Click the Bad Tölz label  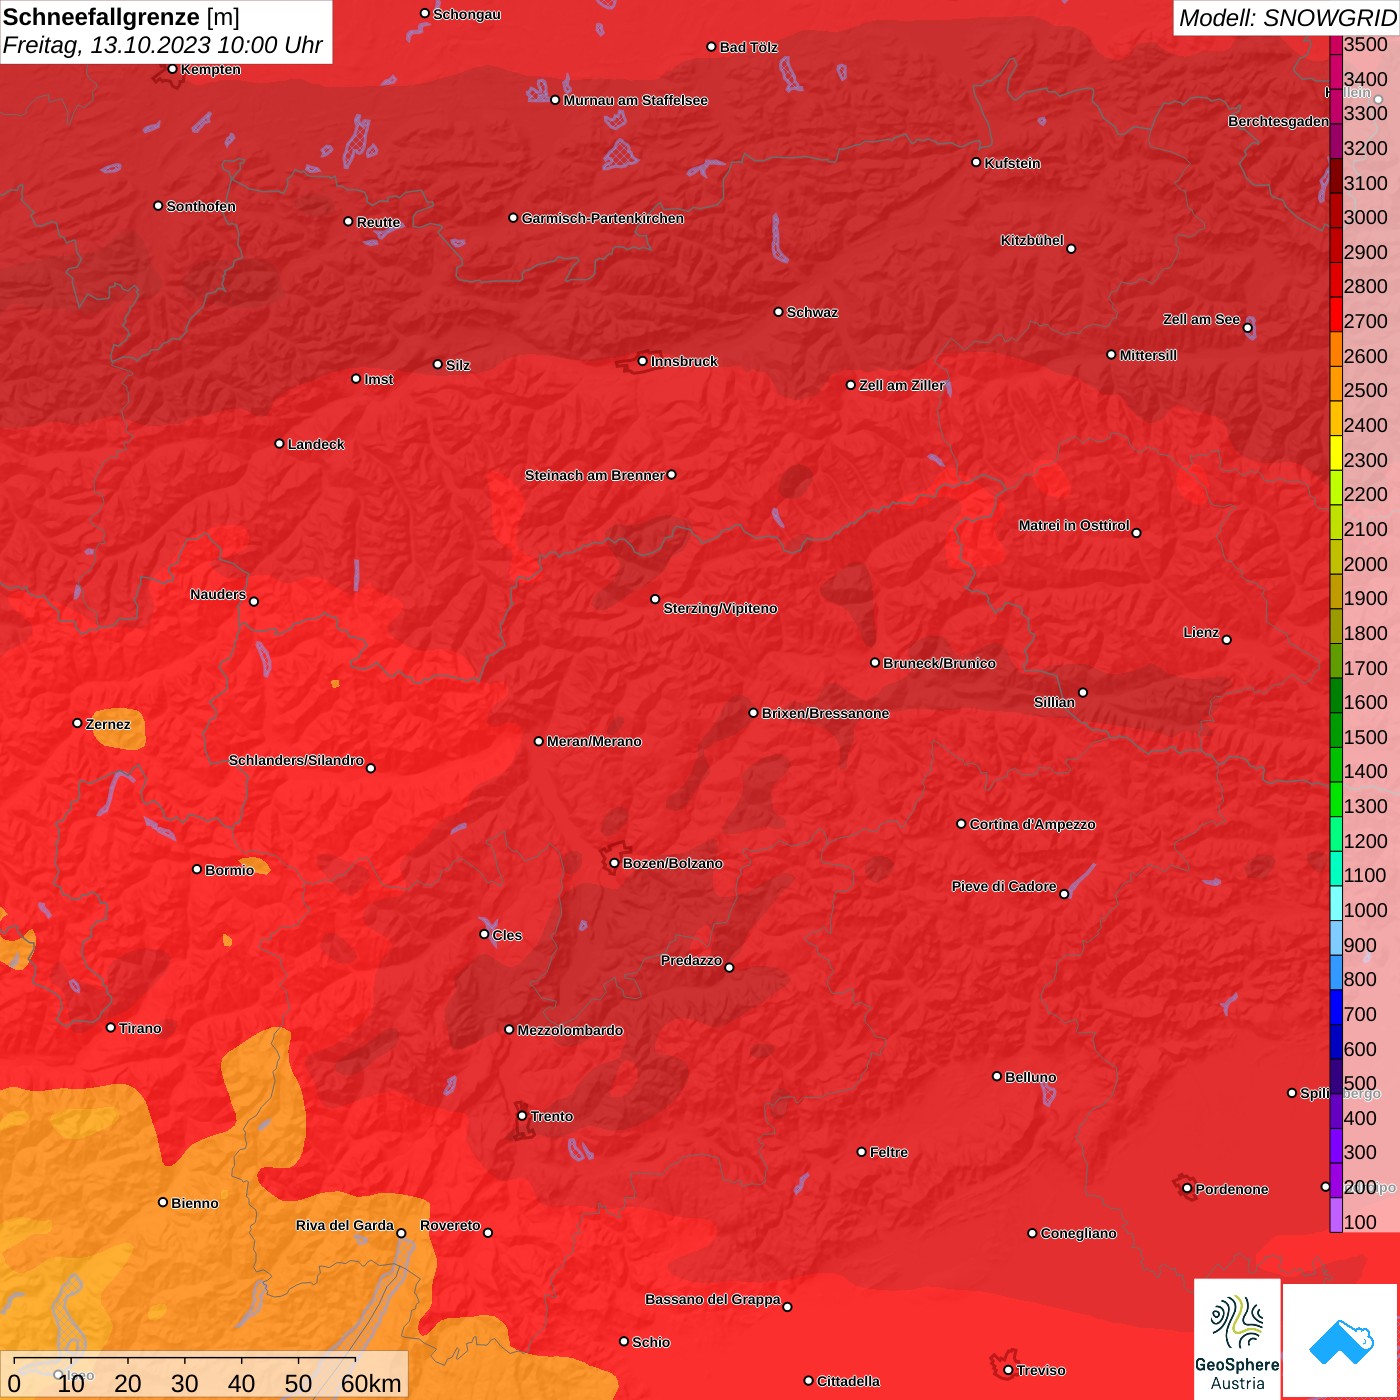[x=748, y=47]
